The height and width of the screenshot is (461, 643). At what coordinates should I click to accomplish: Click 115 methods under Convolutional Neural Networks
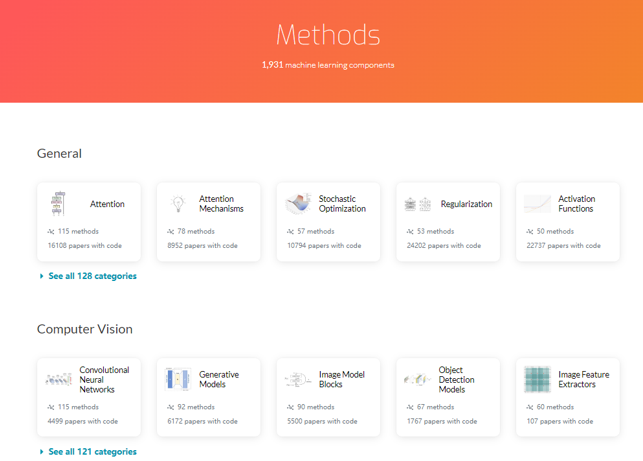pos(78,407)
